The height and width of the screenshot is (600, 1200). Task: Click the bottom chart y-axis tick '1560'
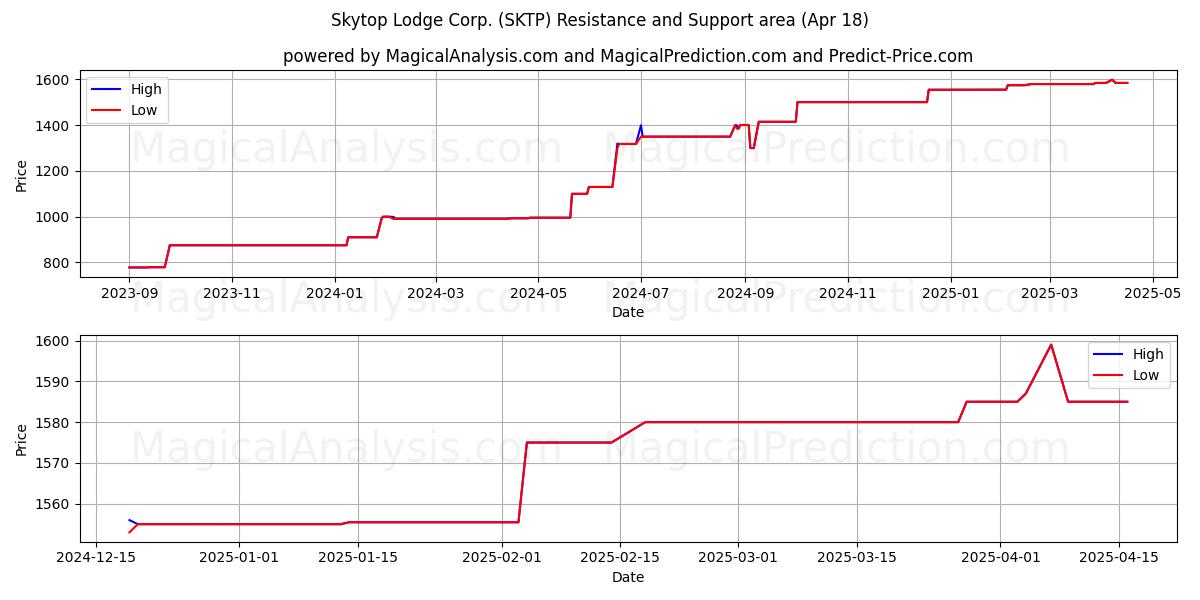pyautogui.click(x=52, y=505)
